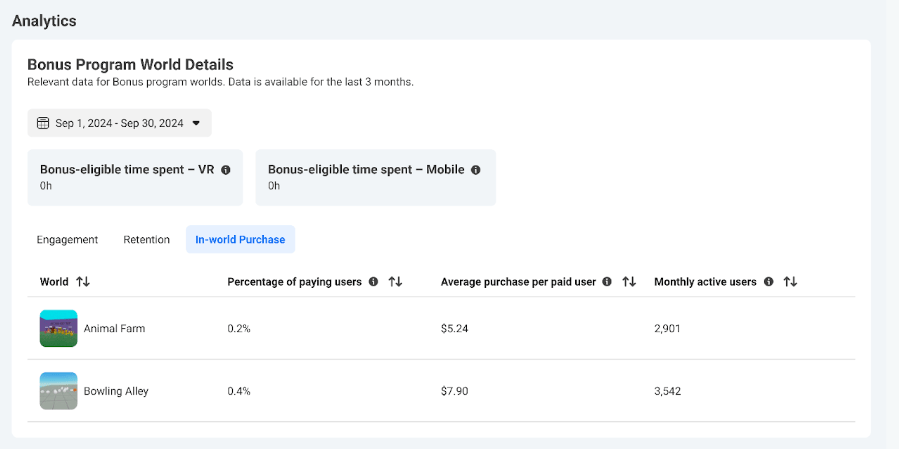Click info icon beside Monthly active users

768,282
